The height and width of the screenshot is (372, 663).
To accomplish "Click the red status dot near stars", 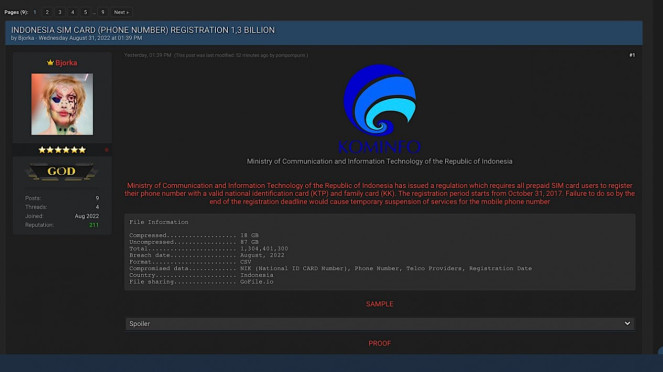I will point(107,150).
